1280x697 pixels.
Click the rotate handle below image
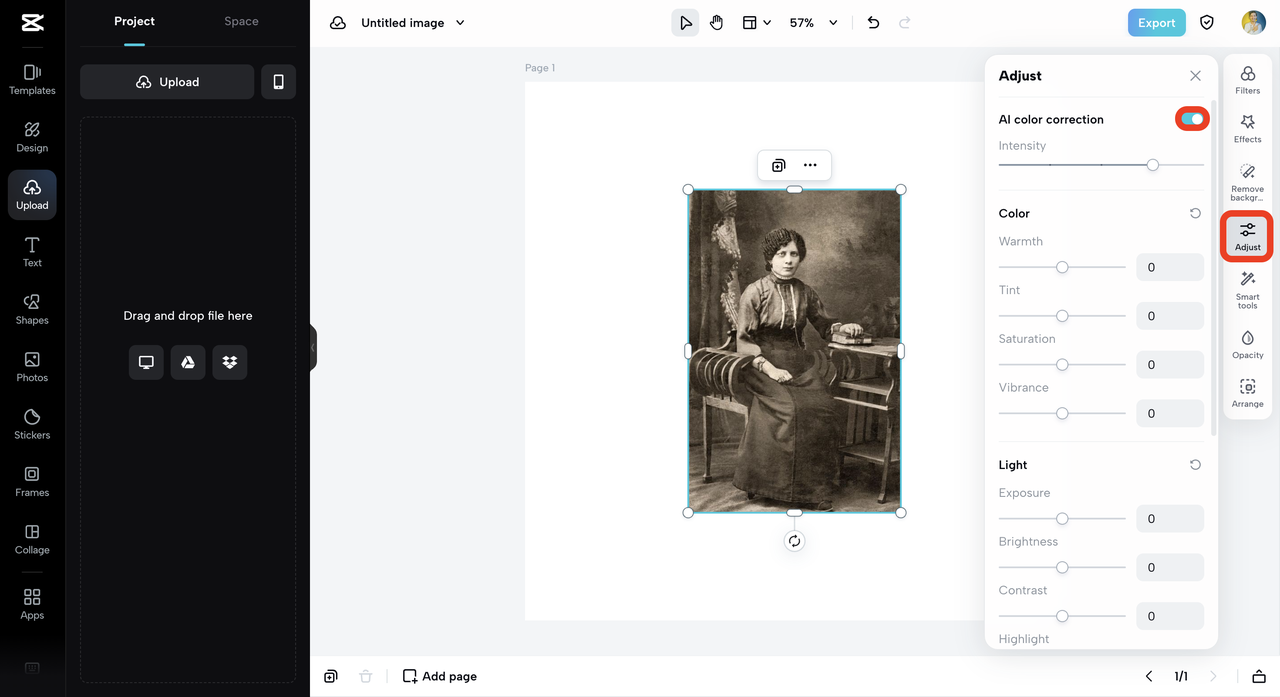[794, 541]
